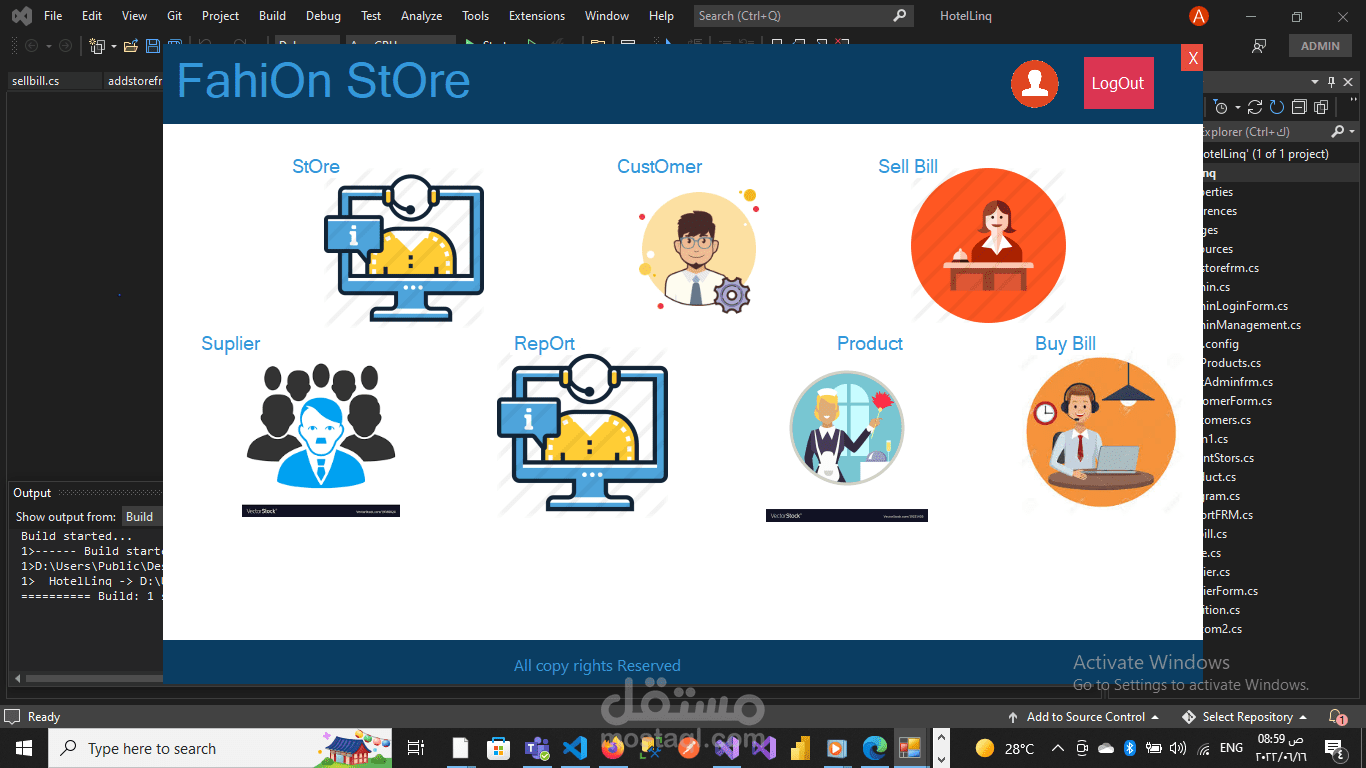Click the Solution Explorer auto-hide pin icon
Viewport: 1366px width, 768px height.
click(1332, 82)
